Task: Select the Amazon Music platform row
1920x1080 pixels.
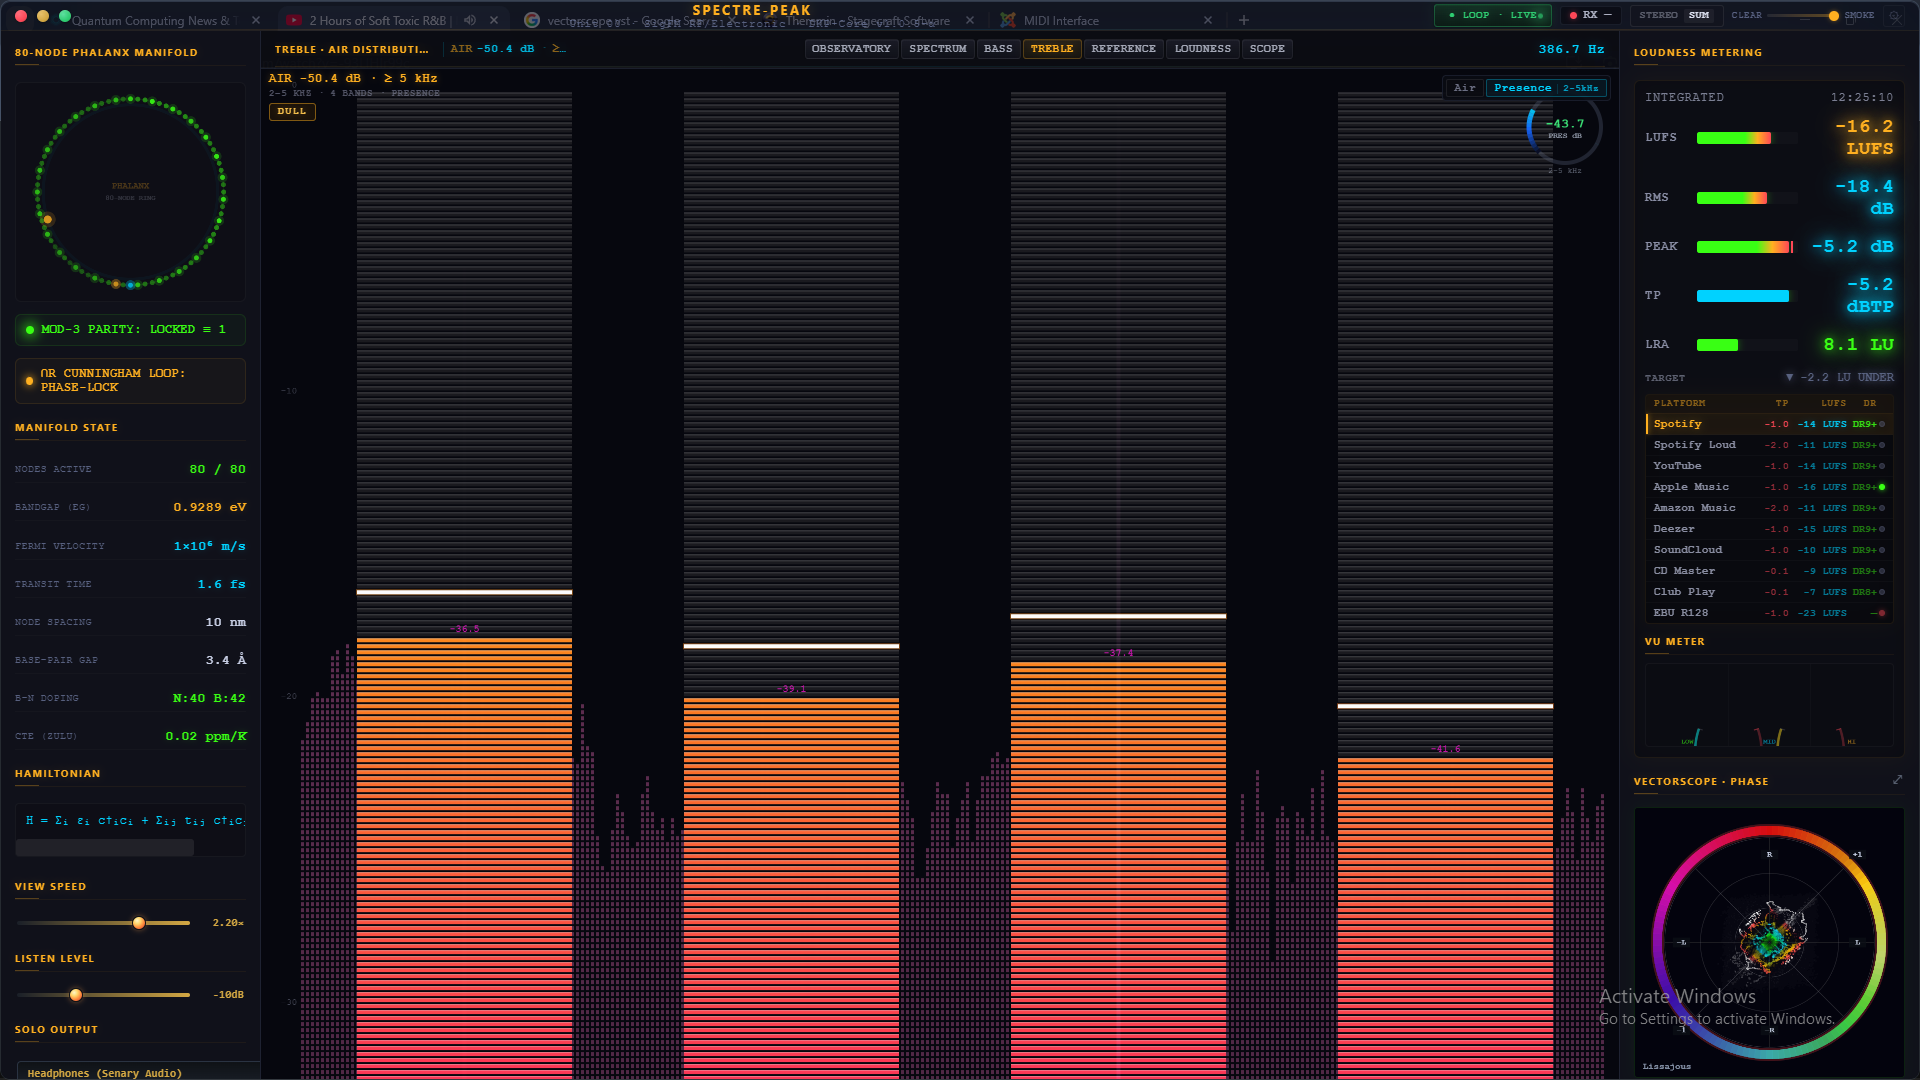Action: pos(1768,508)
